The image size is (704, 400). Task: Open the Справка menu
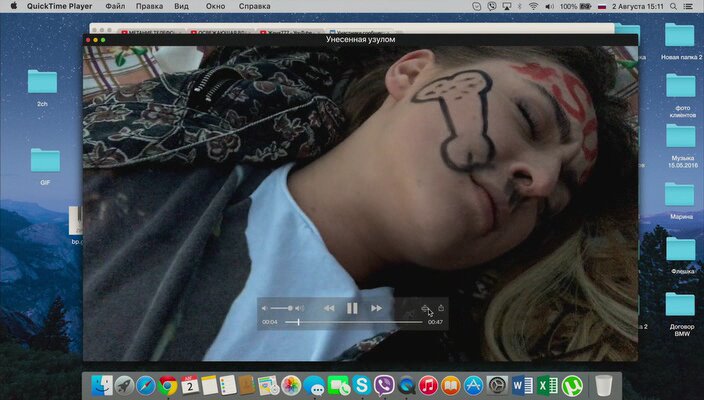255,6
